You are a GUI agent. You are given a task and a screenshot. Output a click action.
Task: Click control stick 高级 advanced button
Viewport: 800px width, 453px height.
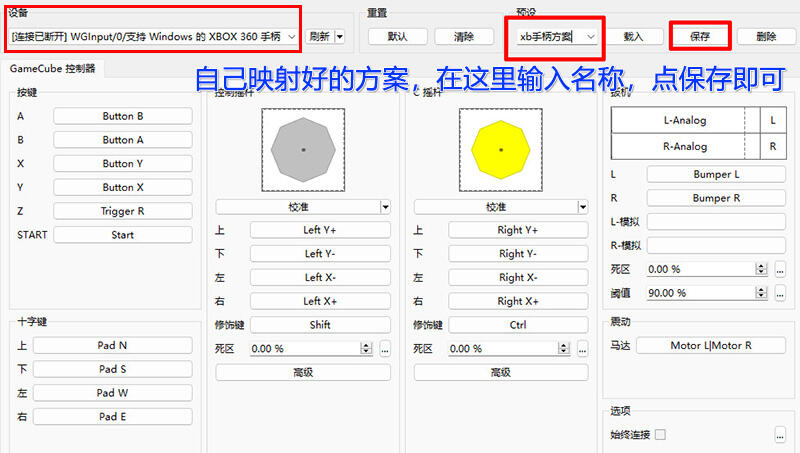303,372
